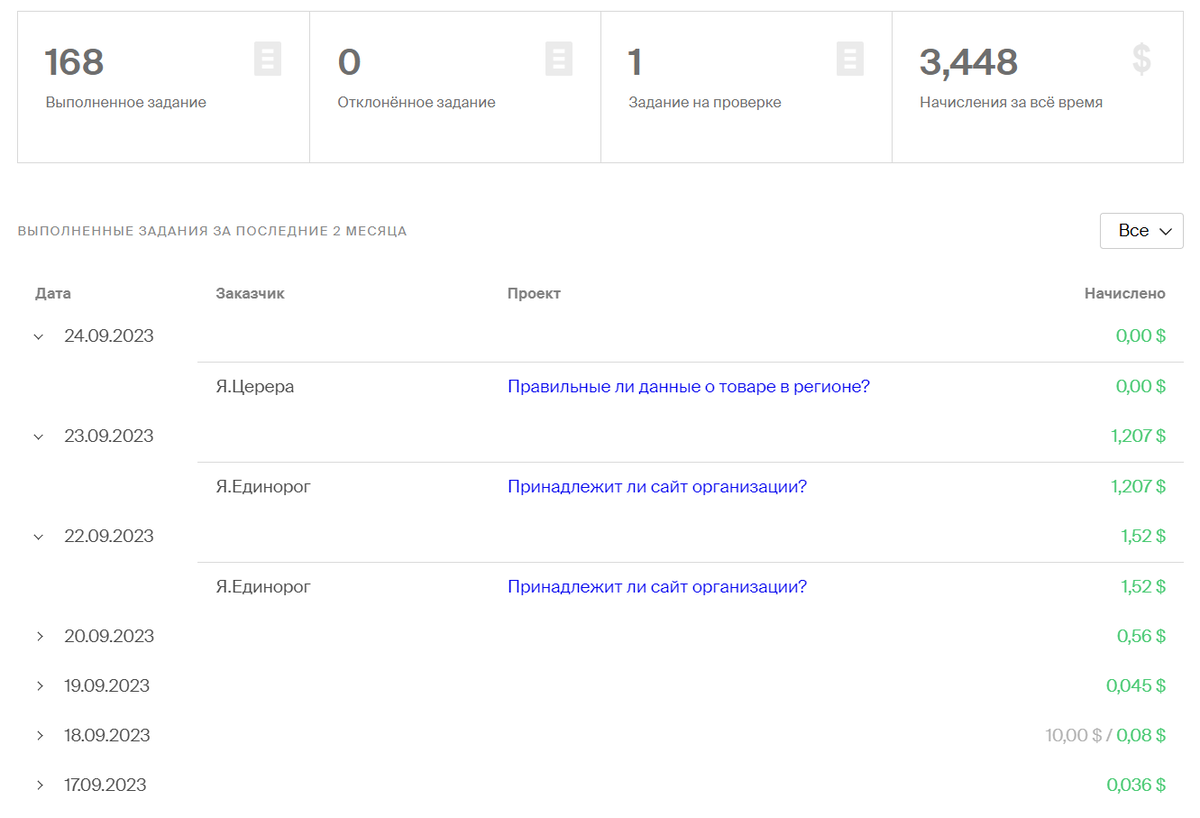The image size is (1200, 818).
Task: Expand the 19.09.2023 row
Action: click(39, 686)
